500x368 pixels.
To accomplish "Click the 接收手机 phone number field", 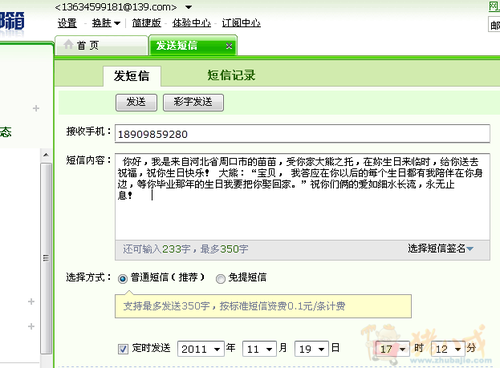I will (x=302, y=134).
